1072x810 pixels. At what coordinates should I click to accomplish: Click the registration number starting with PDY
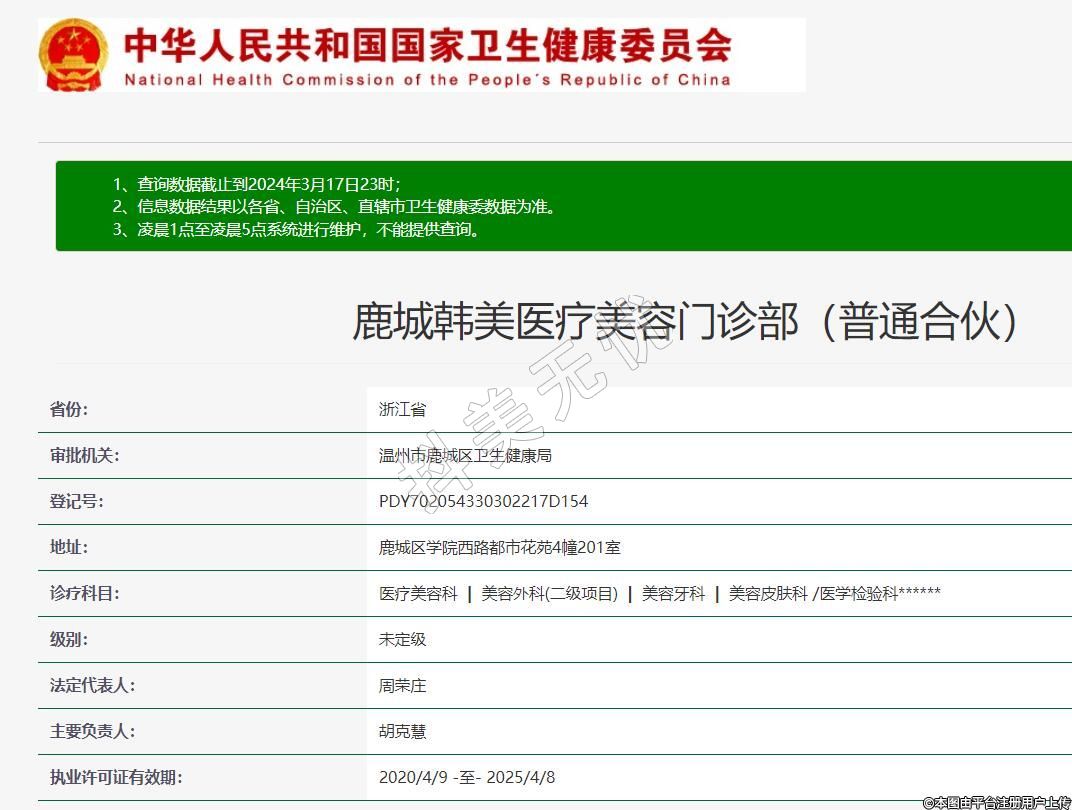click(483, 501)
